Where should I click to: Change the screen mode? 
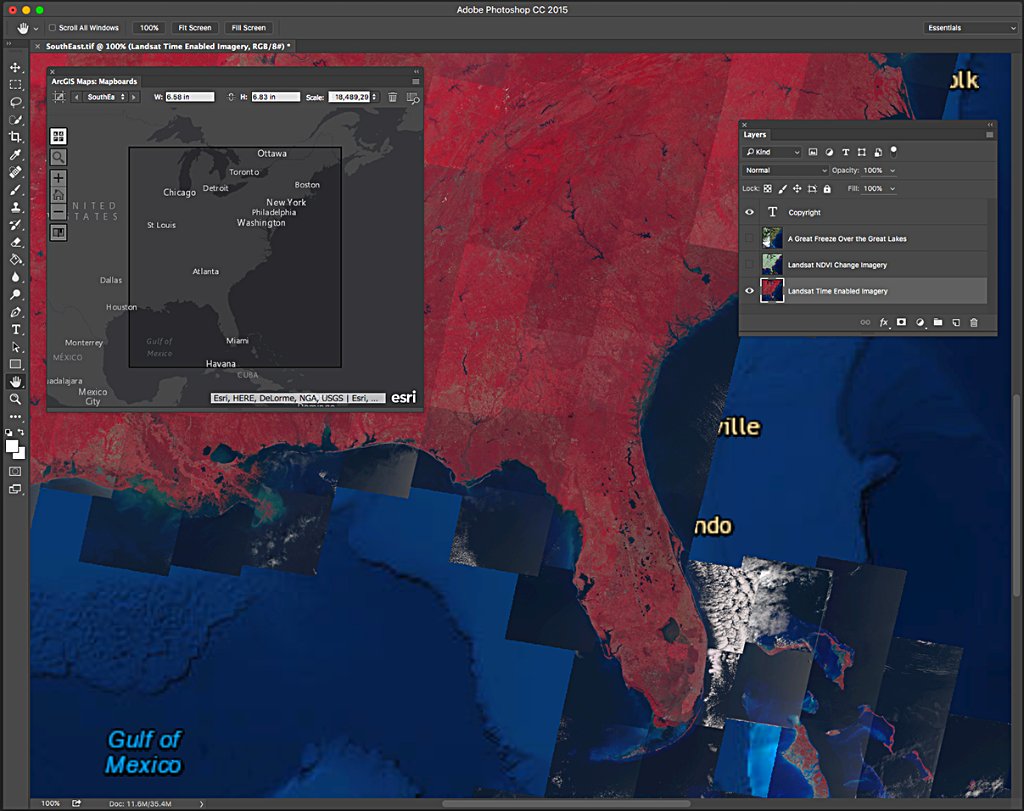pos(15,489)
